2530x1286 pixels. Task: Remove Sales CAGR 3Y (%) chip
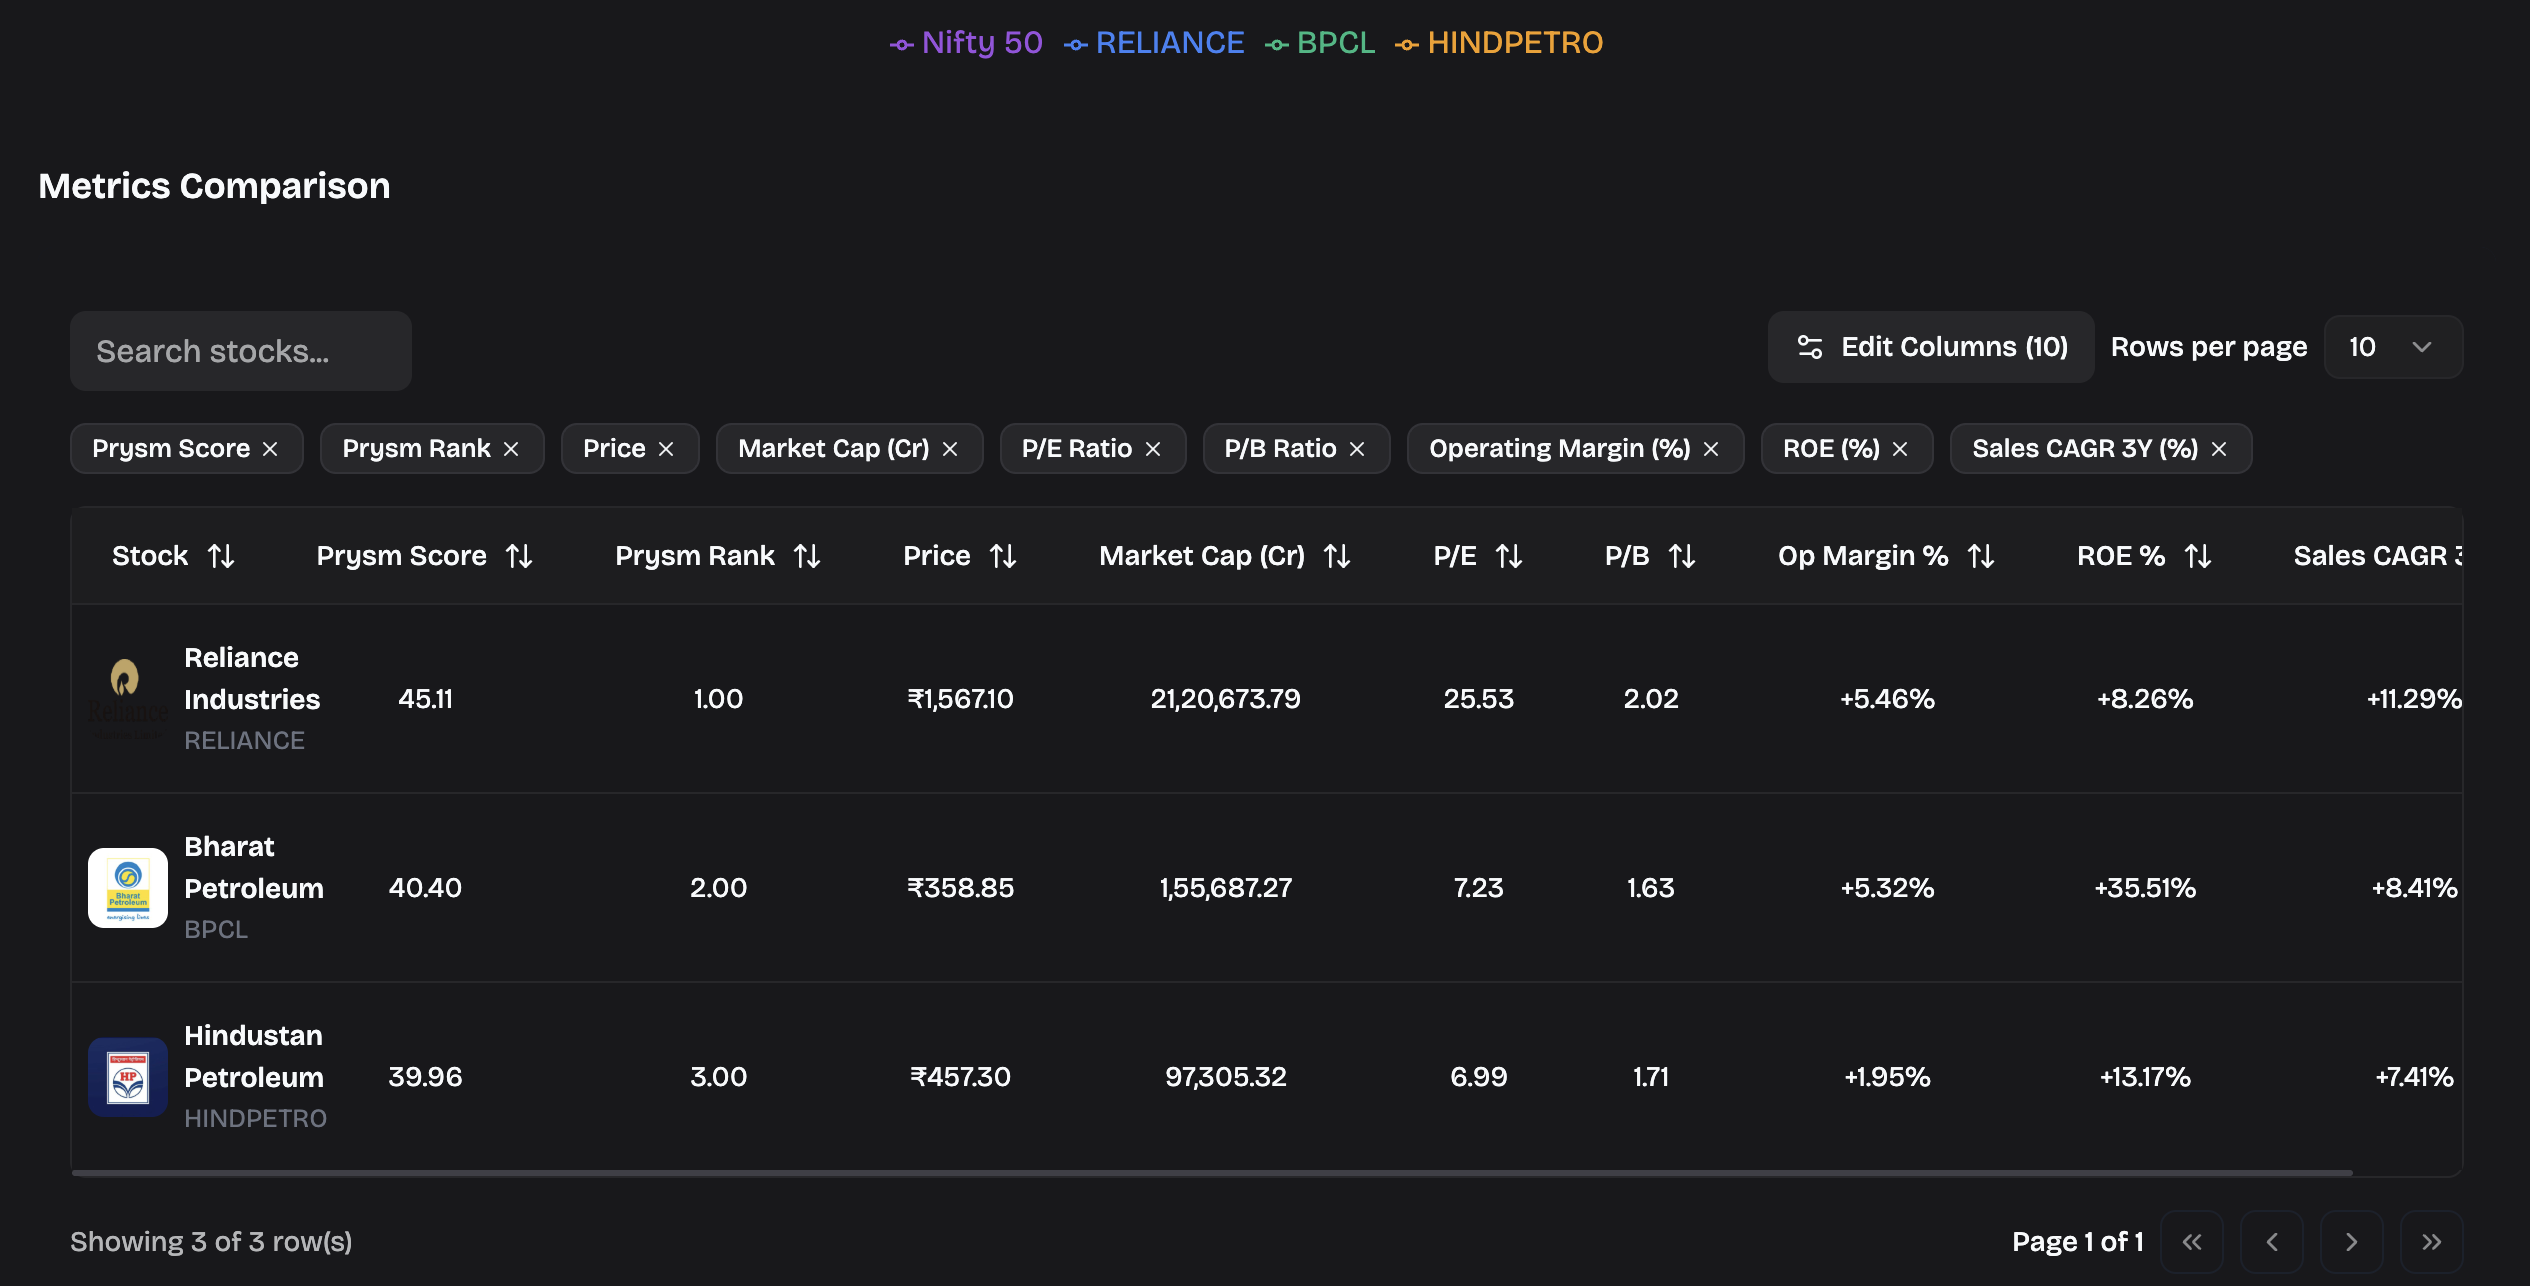pyautogui.click(x=2219, y=449)
